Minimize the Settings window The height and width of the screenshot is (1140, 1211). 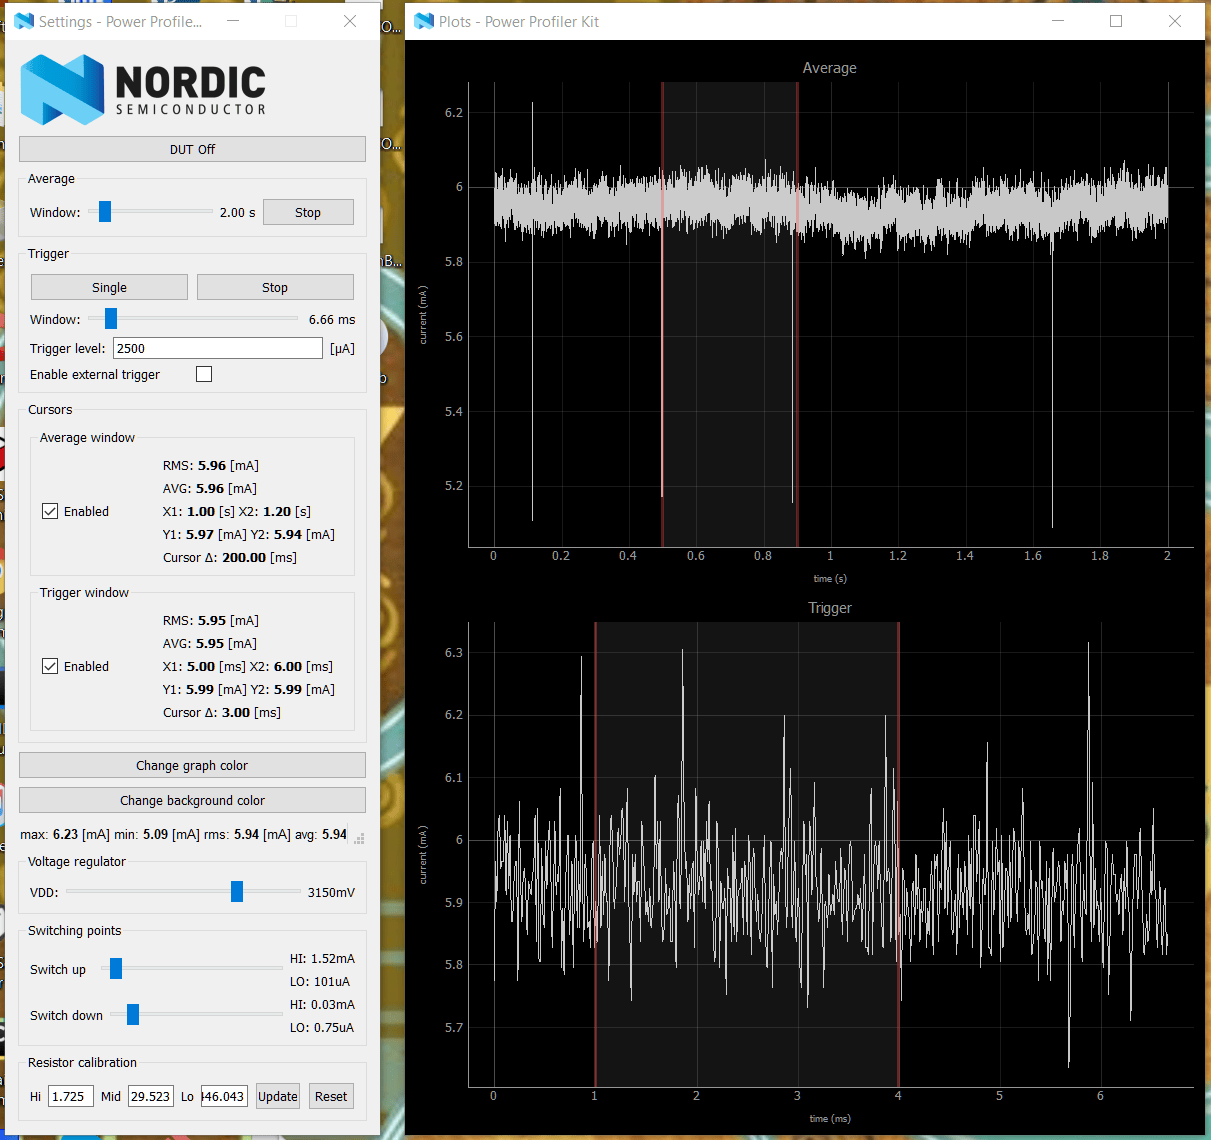tap(232, 21)
